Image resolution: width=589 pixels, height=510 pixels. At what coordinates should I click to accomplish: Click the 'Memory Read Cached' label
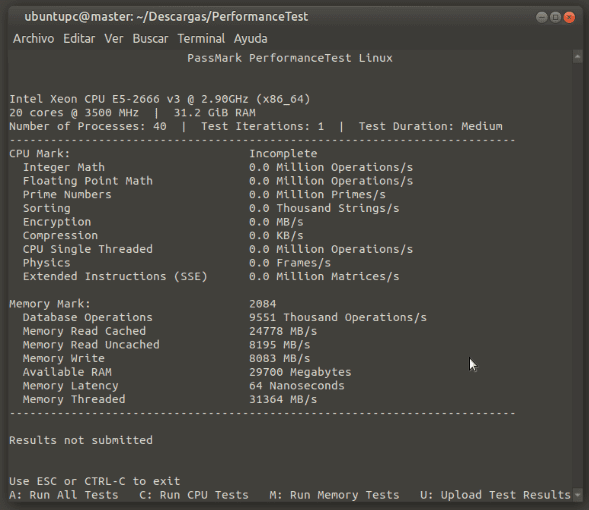[85, 331]
